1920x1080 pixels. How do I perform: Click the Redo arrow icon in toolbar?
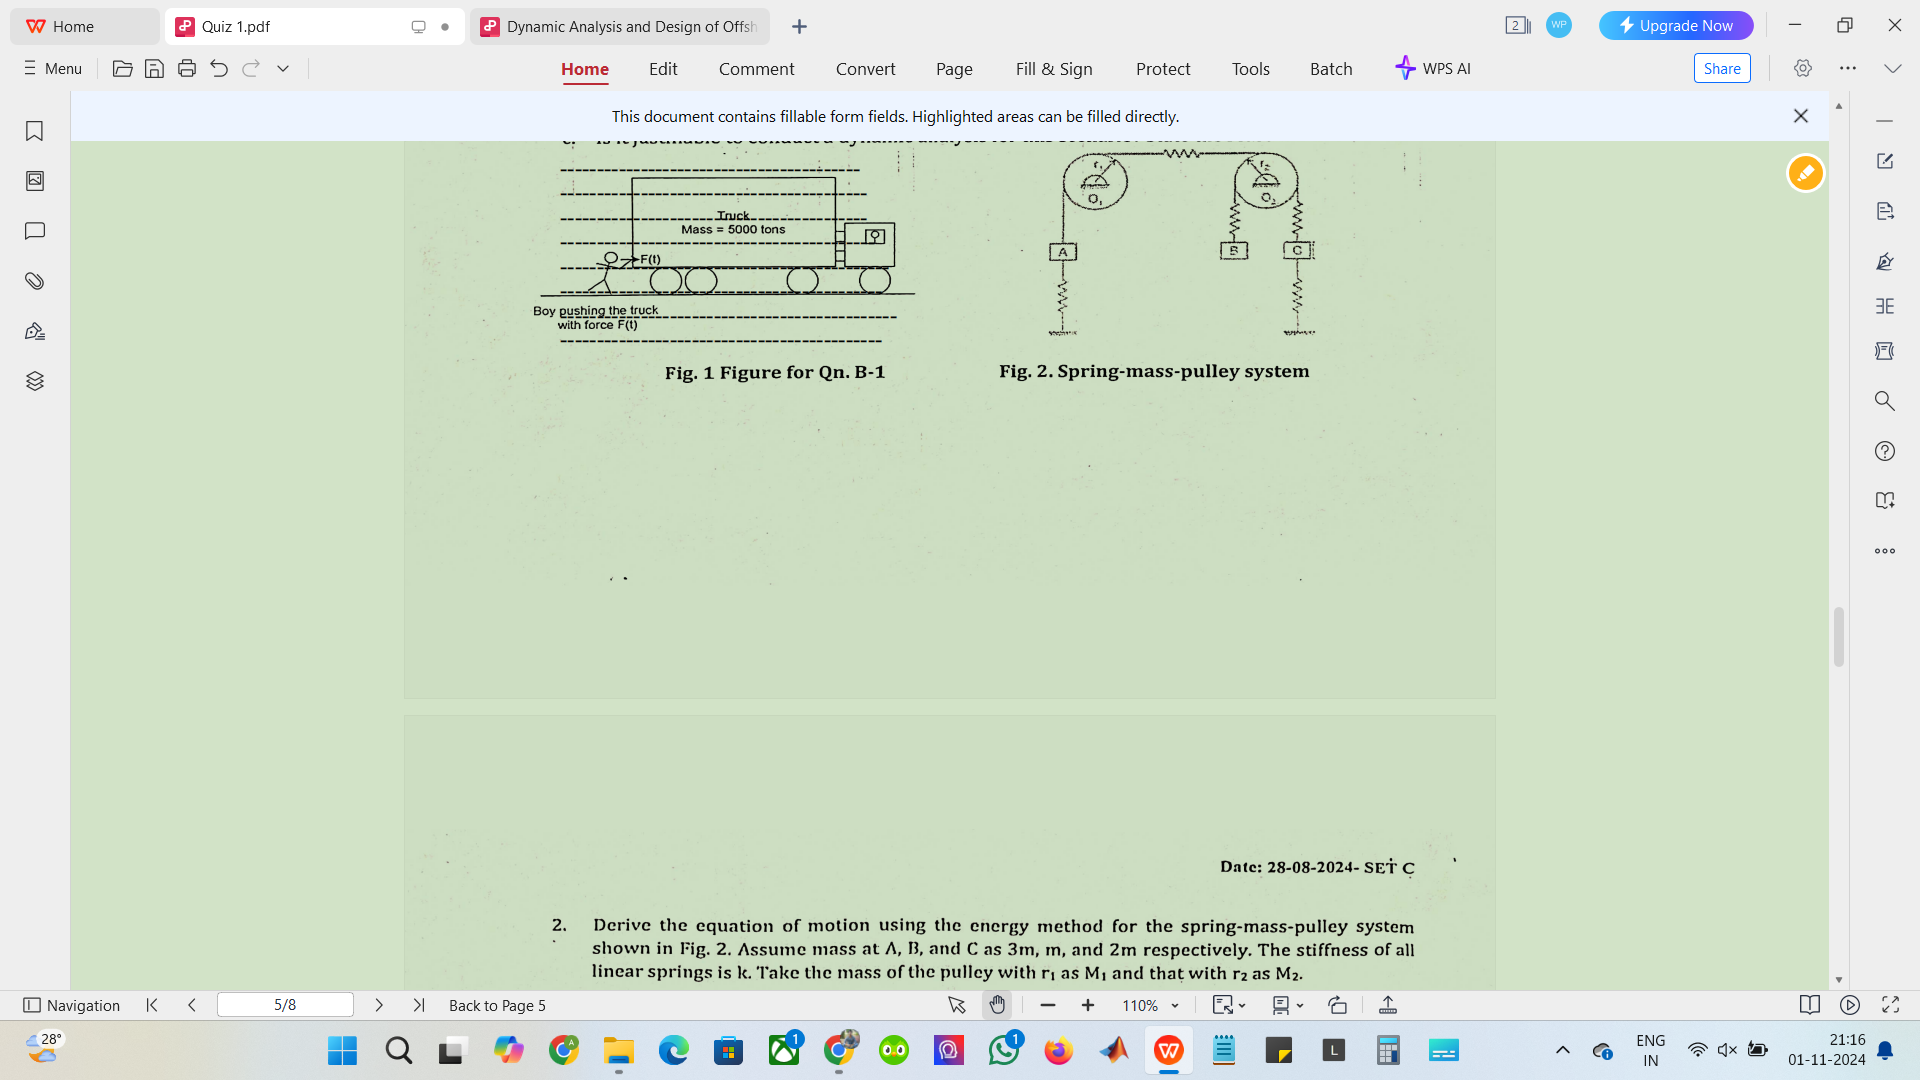click(252, 69)
